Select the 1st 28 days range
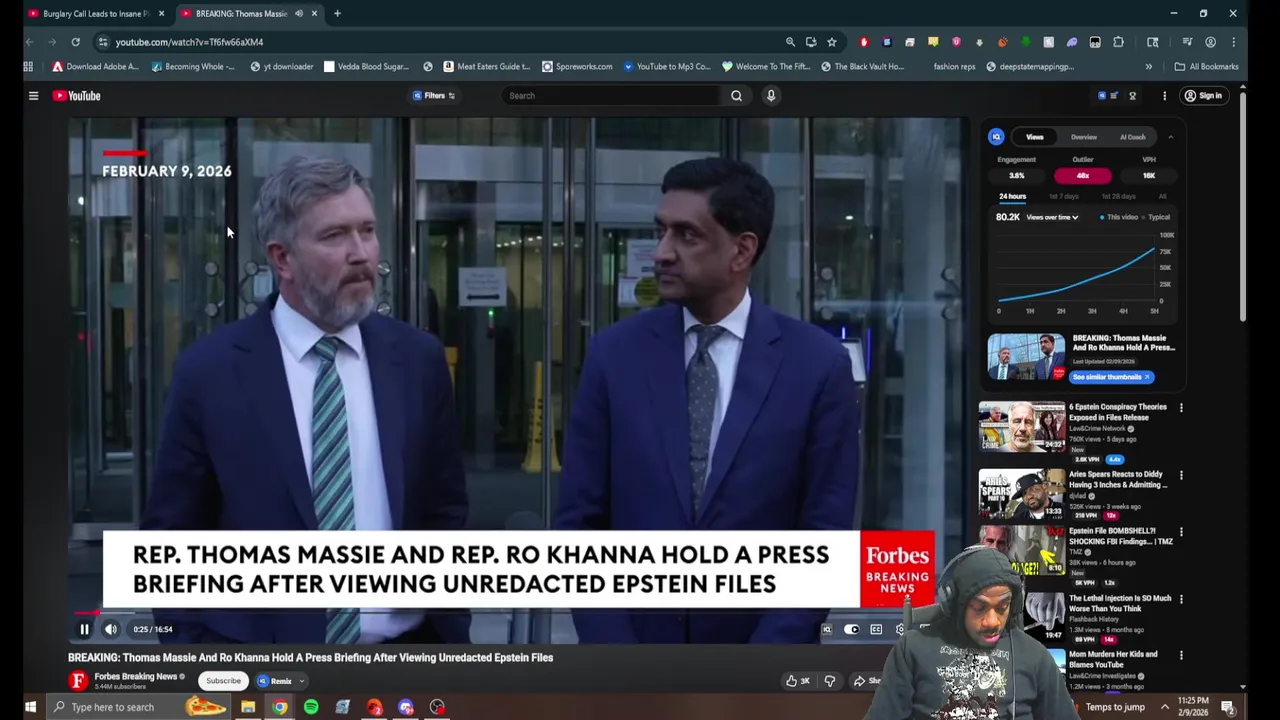 click(x=1119, y=197)
